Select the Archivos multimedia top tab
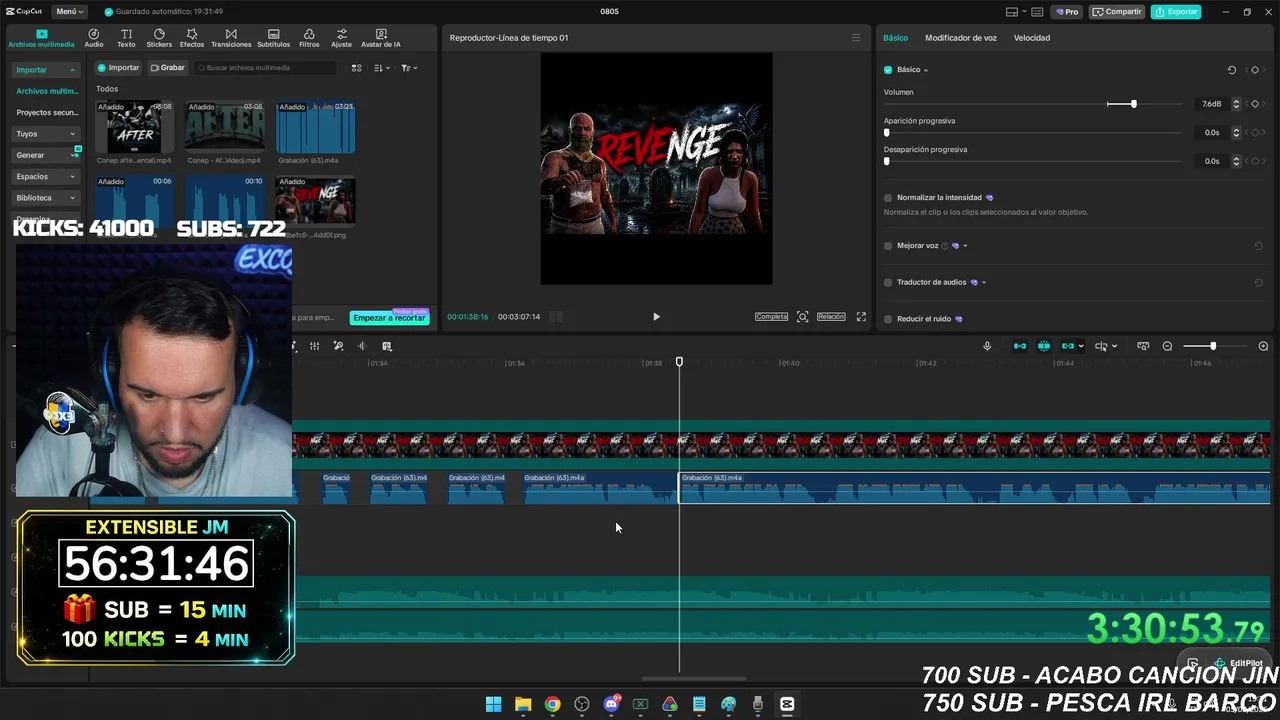The height and width of the screenshot is (720, 1280). [41, 38]
